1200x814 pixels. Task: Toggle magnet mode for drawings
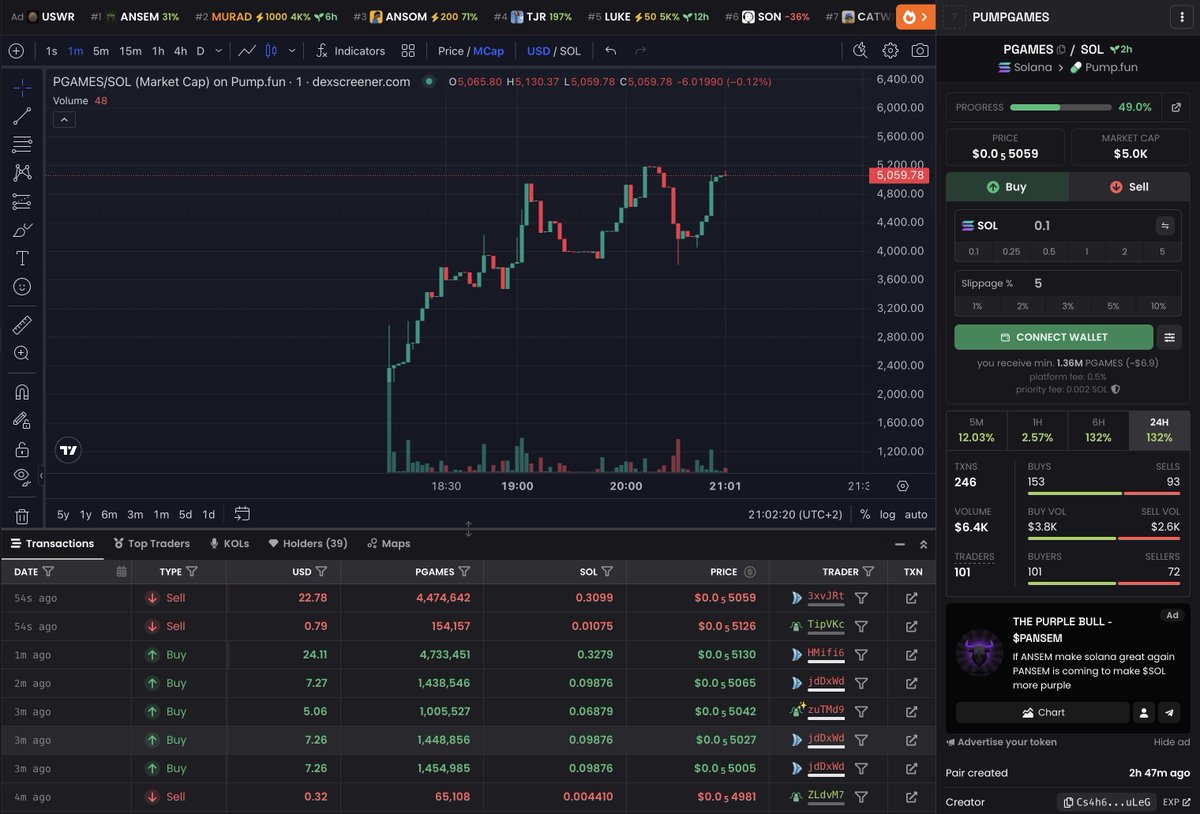click(x=22, y=391)
